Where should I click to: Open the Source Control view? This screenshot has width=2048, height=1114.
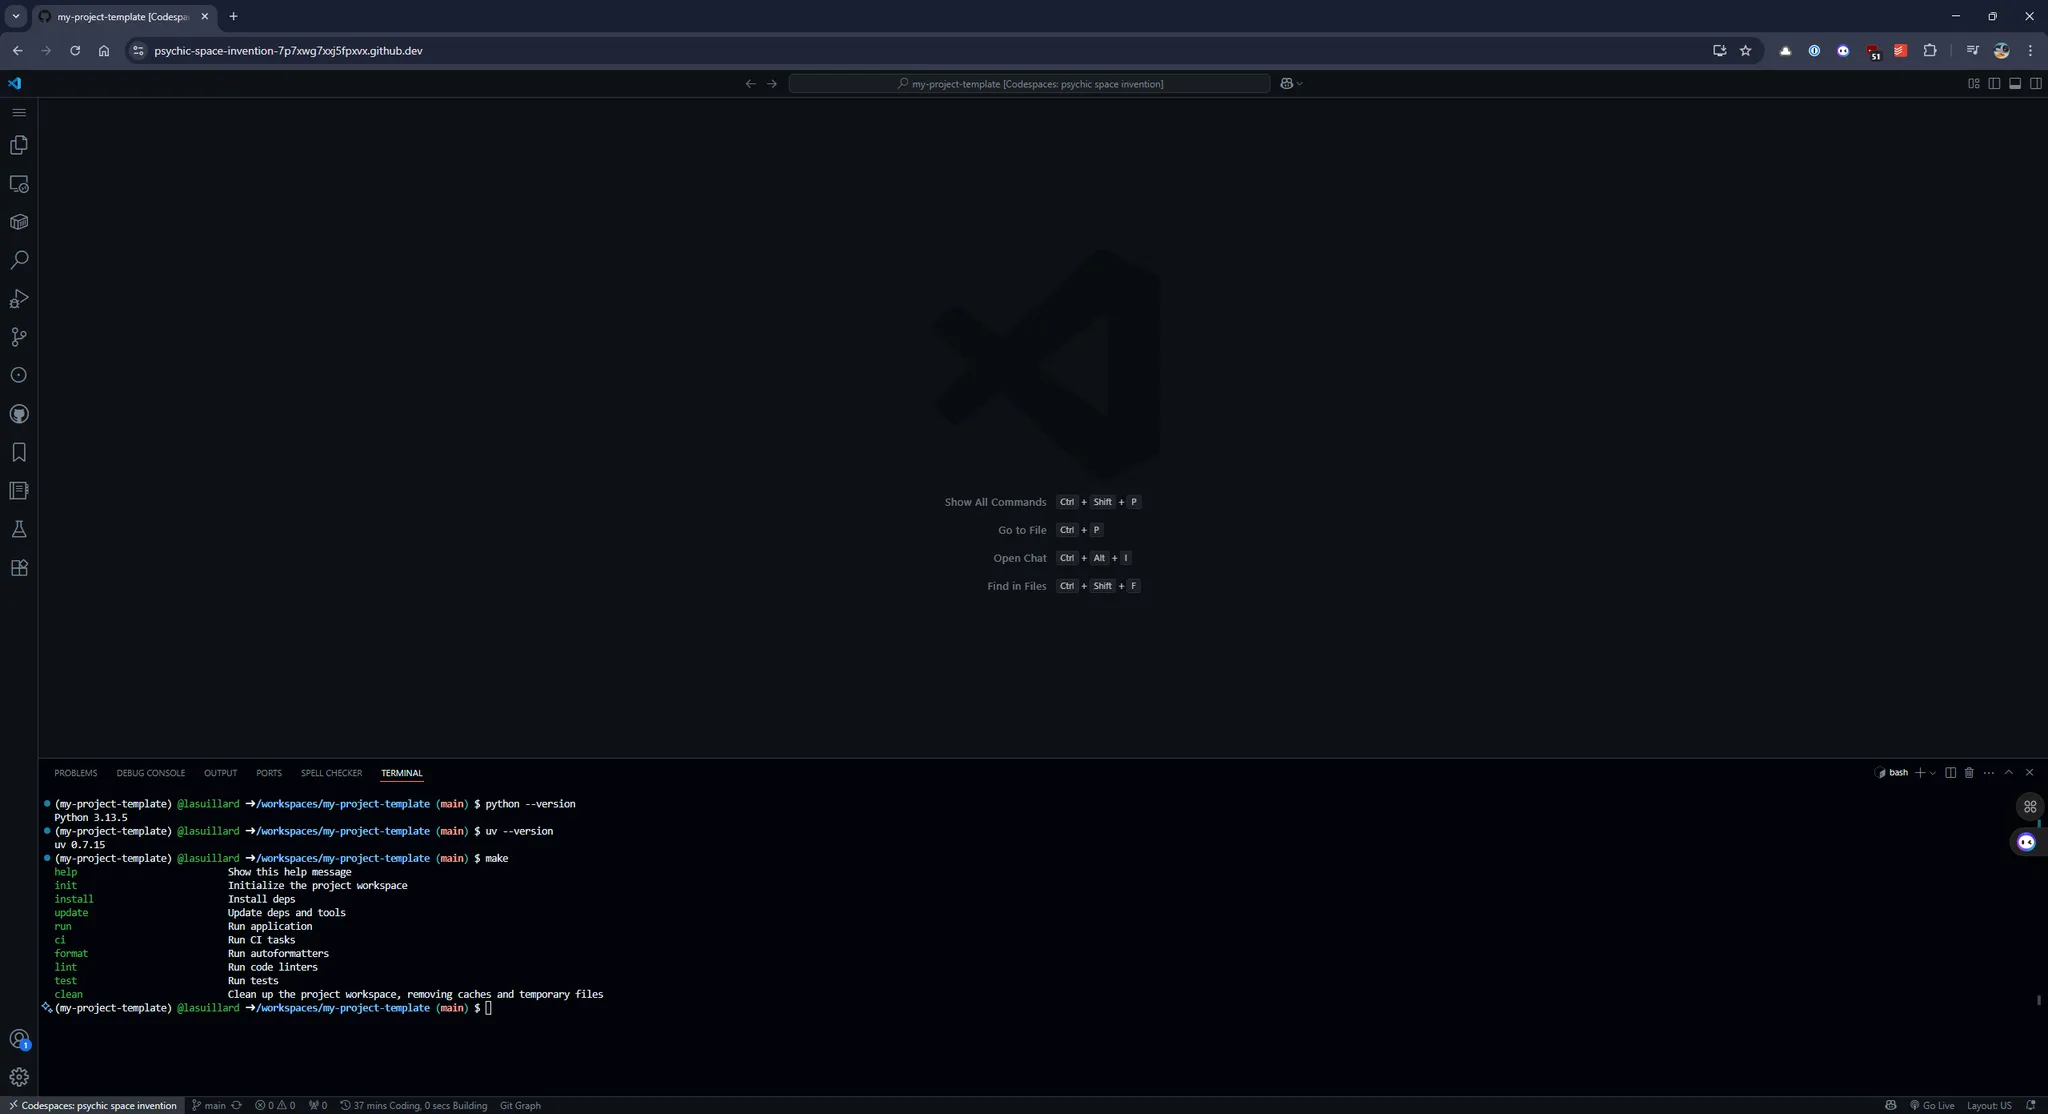[x=19, y=337]
